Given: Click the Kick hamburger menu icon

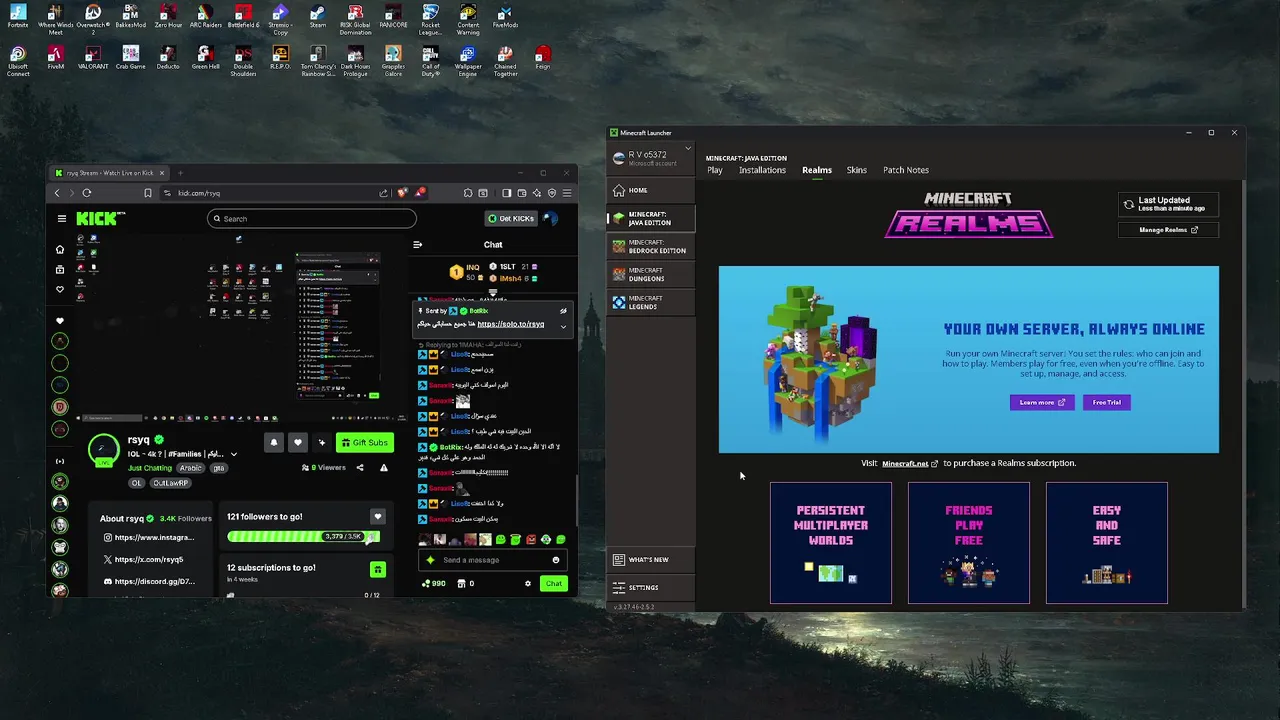Looking at the screenshot, I should 61,218.
